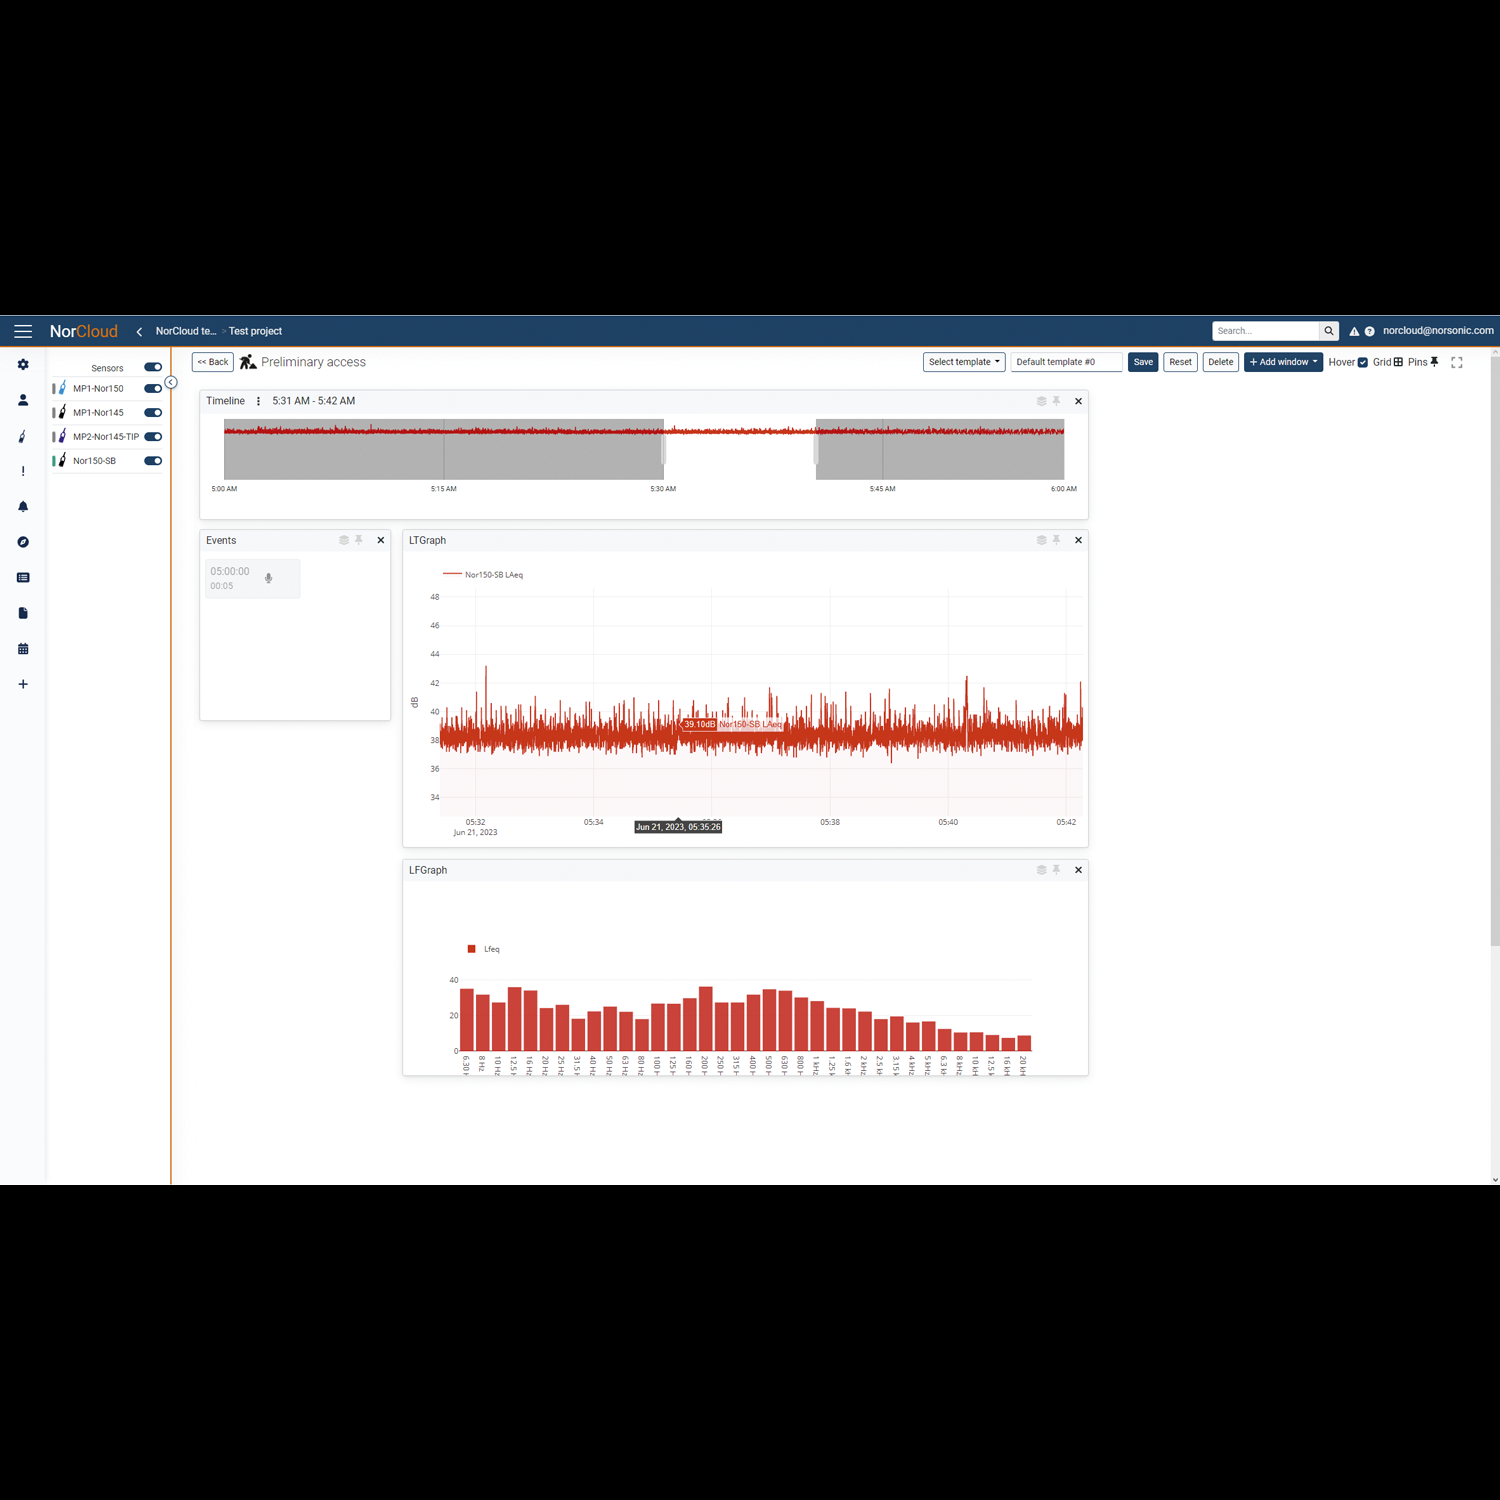
Task: Collapse the Sensors side panel
Action: click(x=171, y=382)
